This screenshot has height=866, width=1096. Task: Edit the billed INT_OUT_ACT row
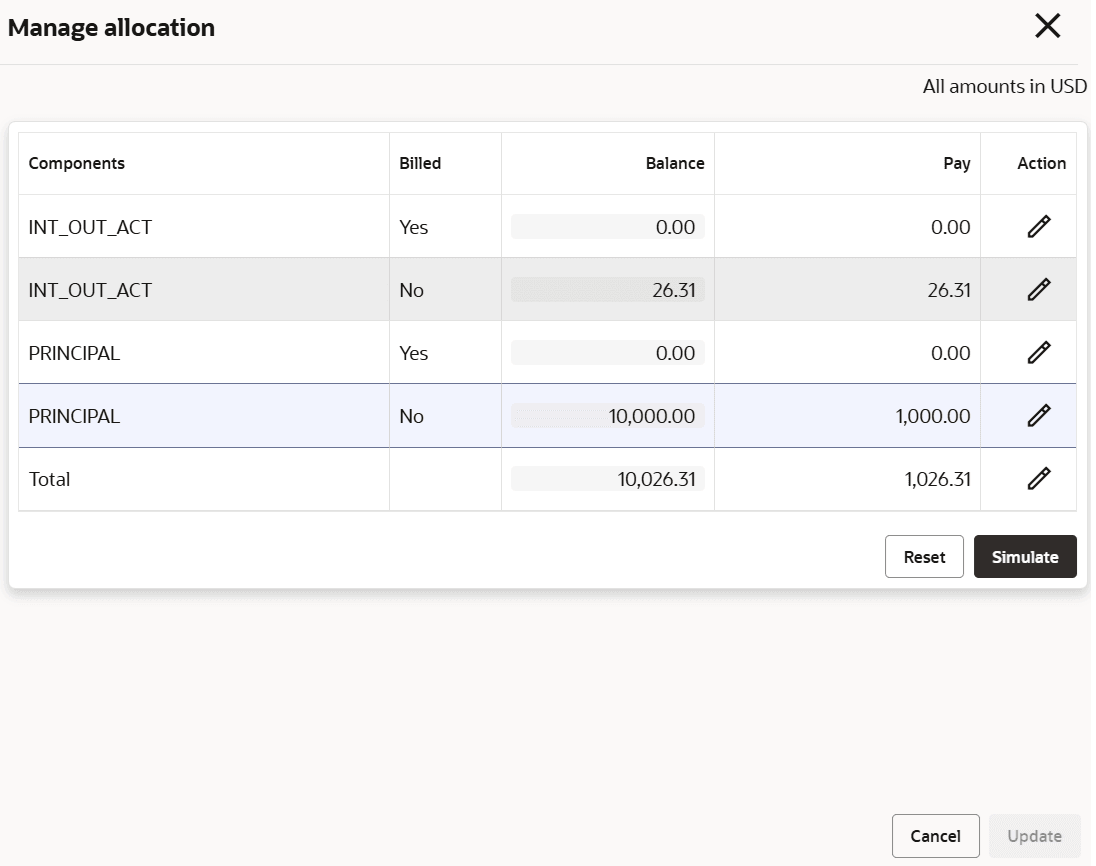coord(1039,227)
